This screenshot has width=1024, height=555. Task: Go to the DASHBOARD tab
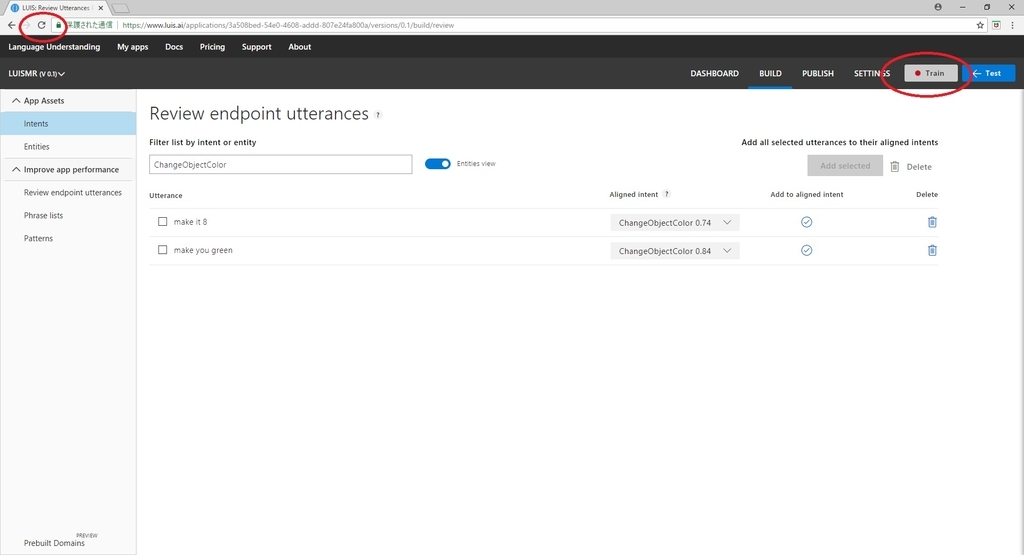714,73
